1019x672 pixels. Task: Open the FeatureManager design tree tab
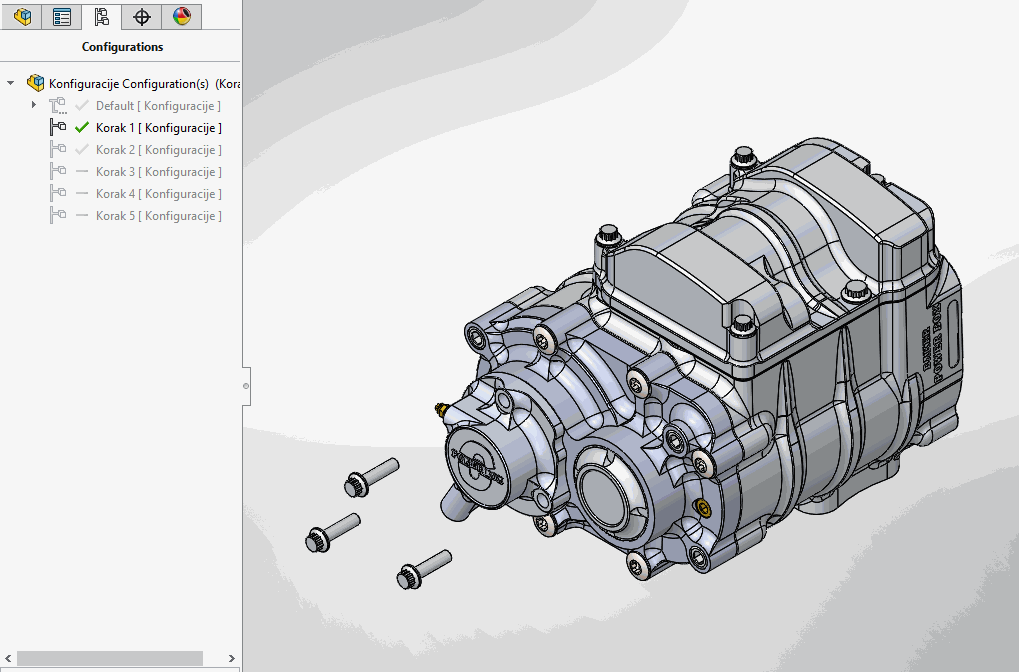(21, 17)
